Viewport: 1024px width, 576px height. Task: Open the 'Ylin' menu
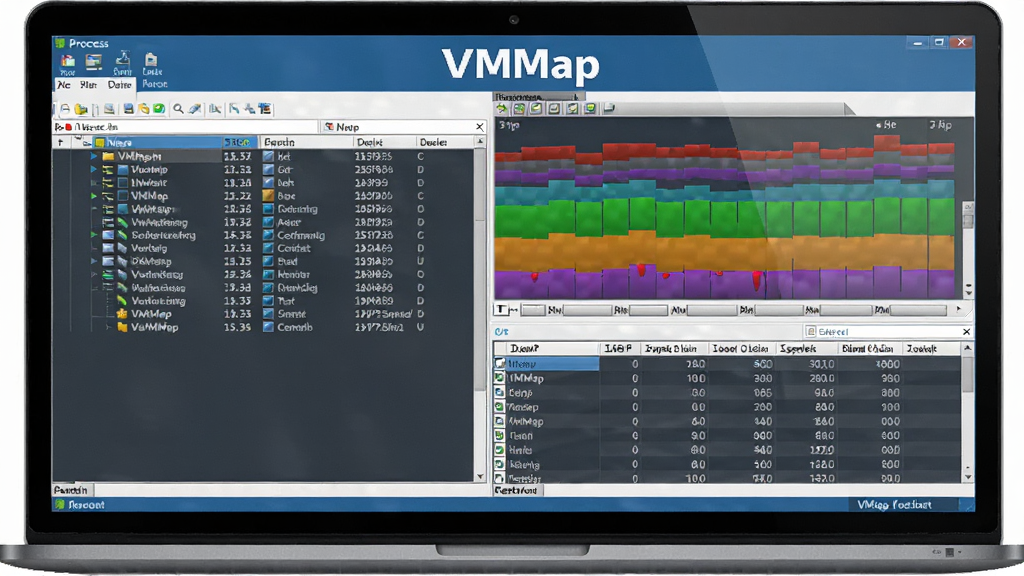(88, 85)
